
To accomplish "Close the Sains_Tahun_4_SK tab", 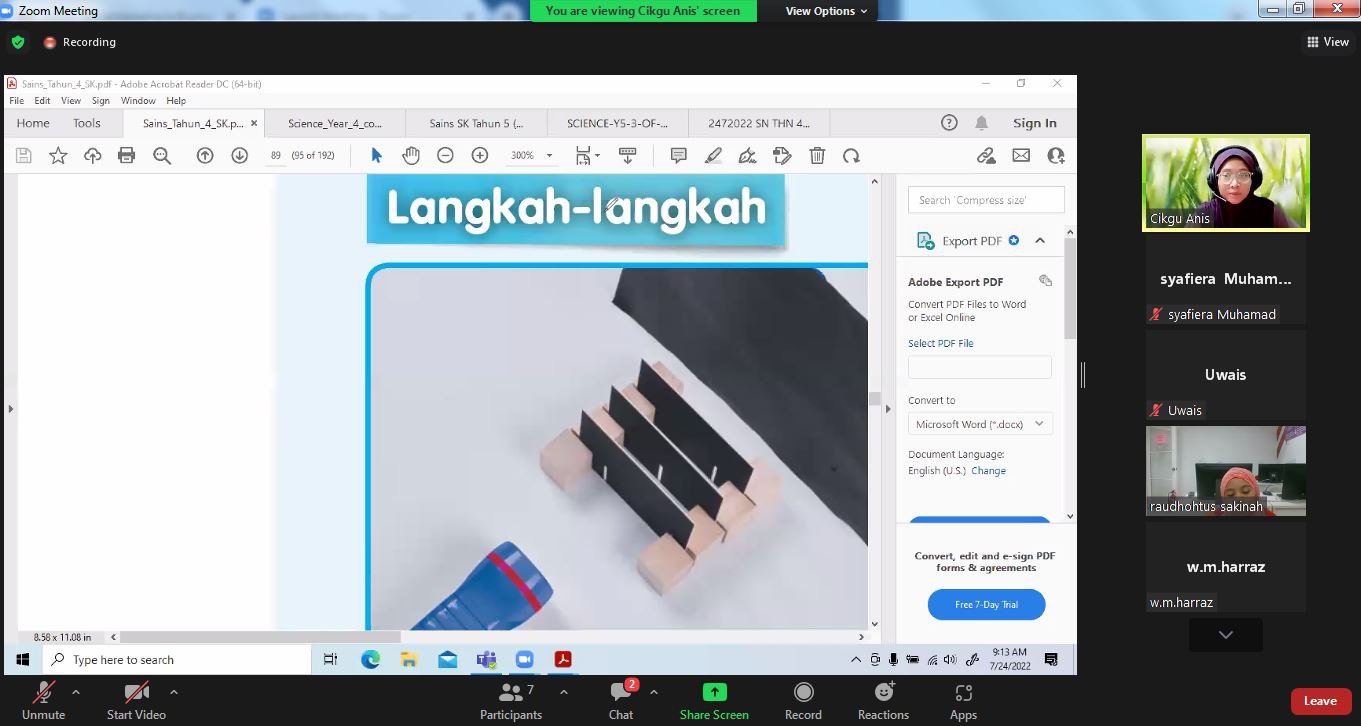I will pyautogui.click(x=254, y=124).
